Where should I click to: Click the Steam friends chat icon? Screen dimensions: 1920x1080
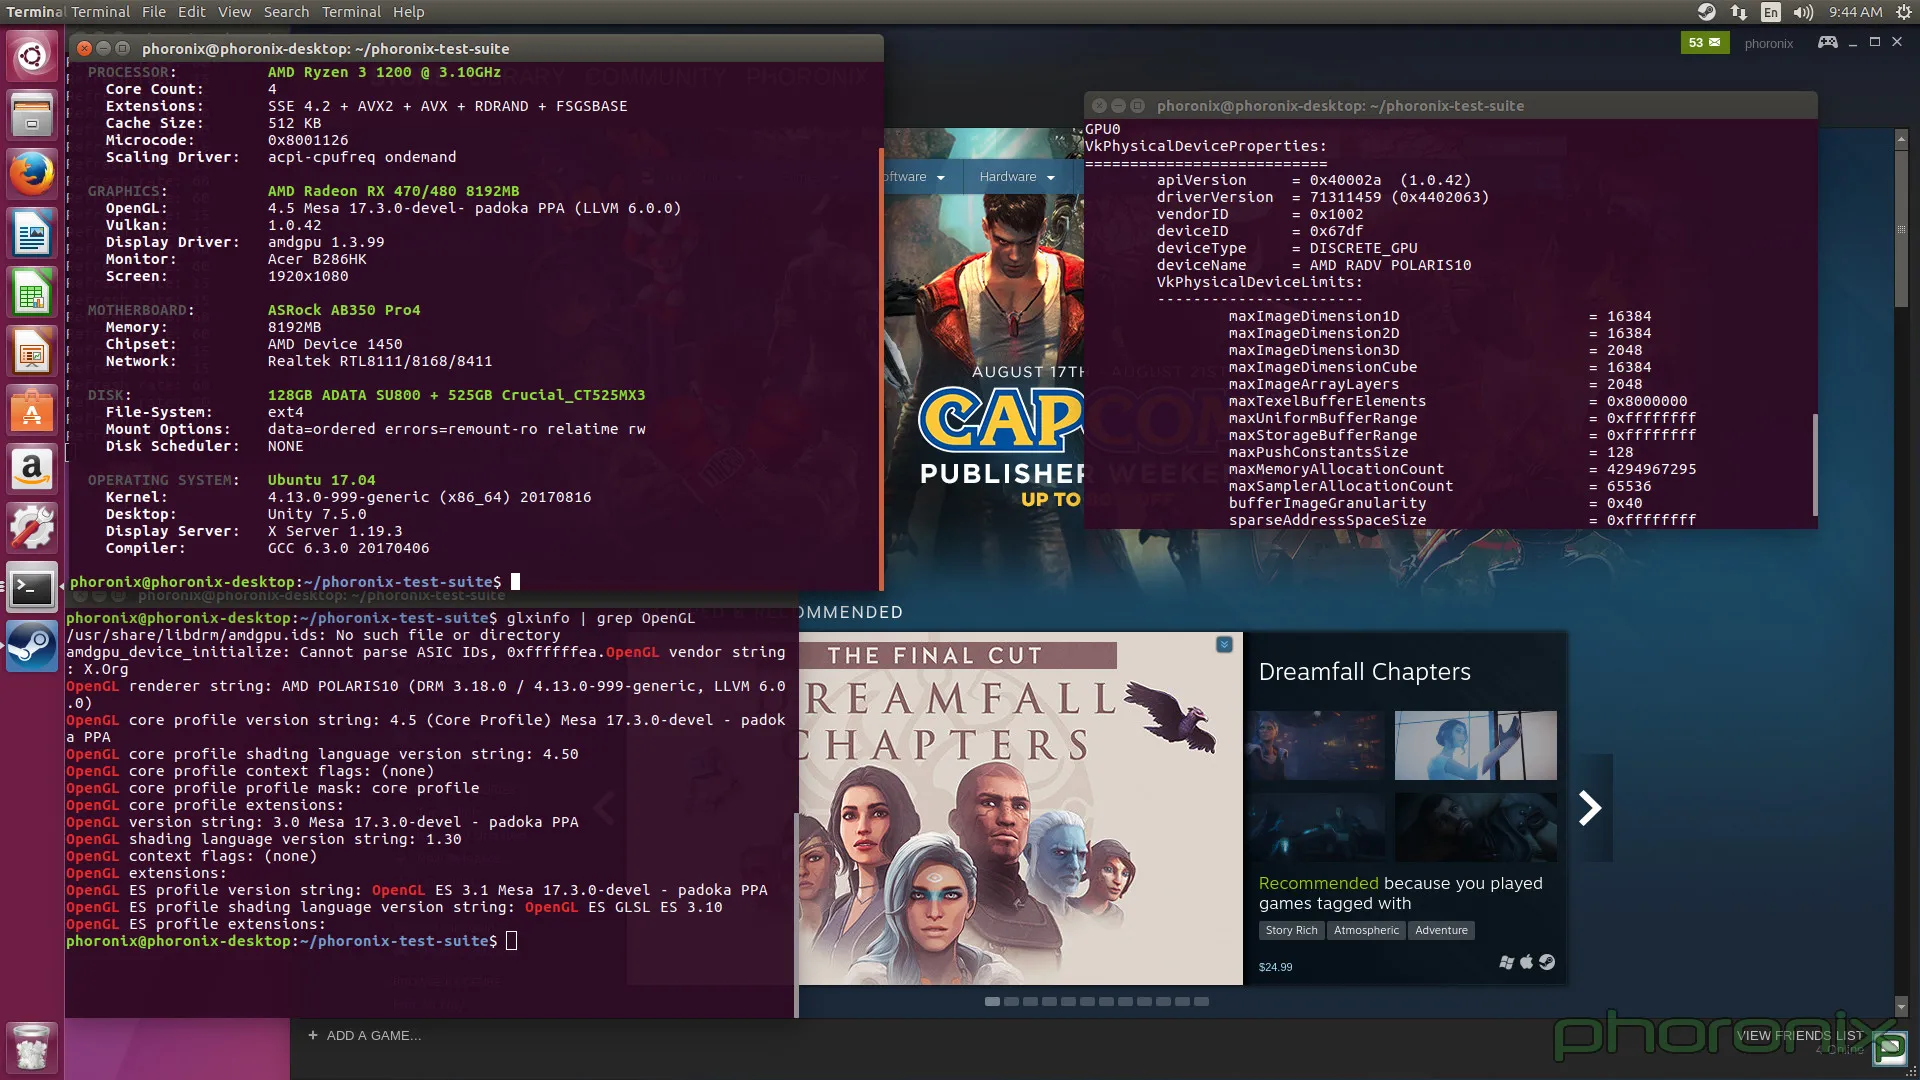[1890, 1048]
